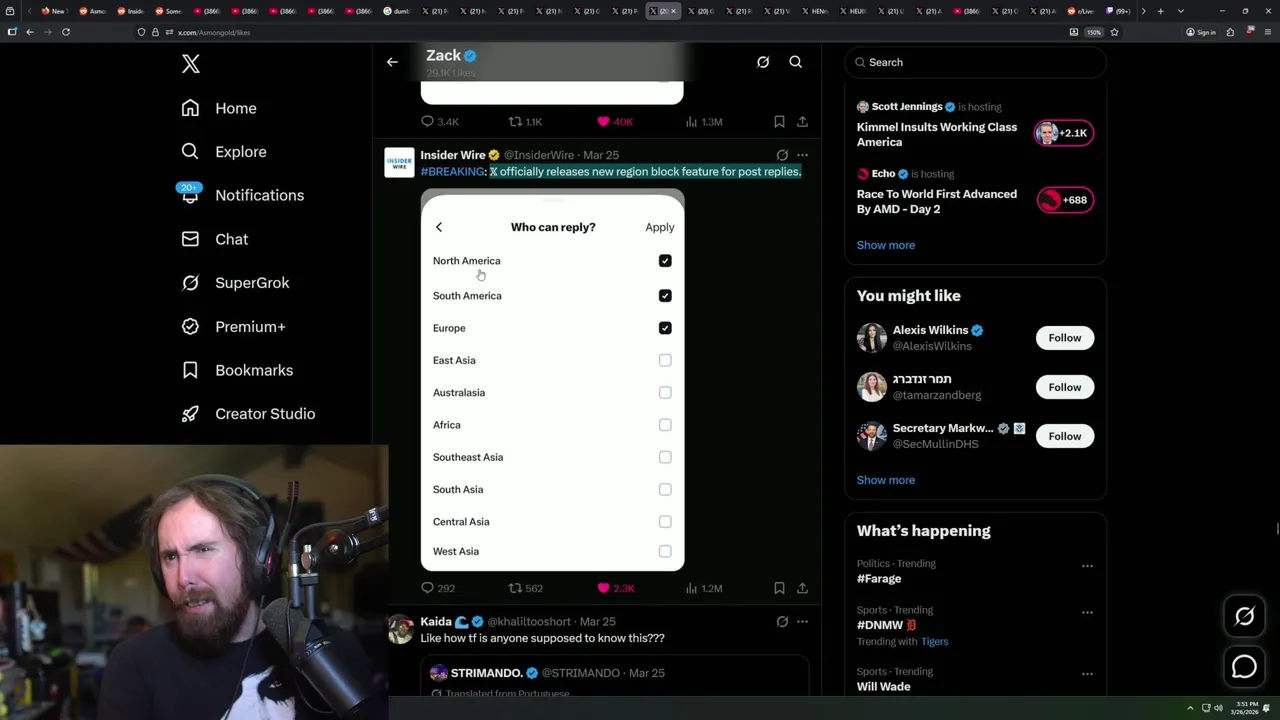The image size is (1280, 720).
Task: Check the Australasia checkbox
Action: (665, 392)
